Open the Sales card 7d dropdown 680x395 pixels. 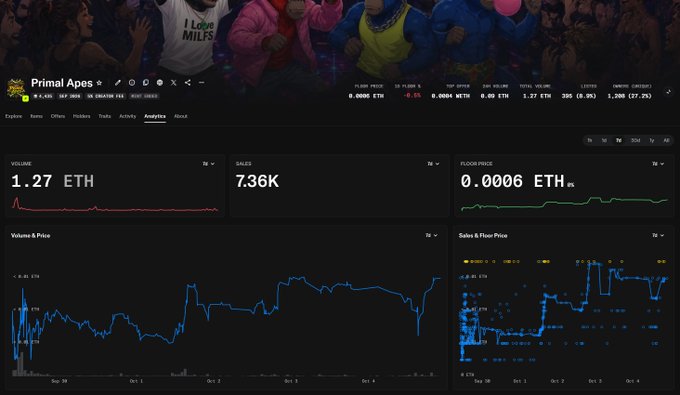[433, 164]
